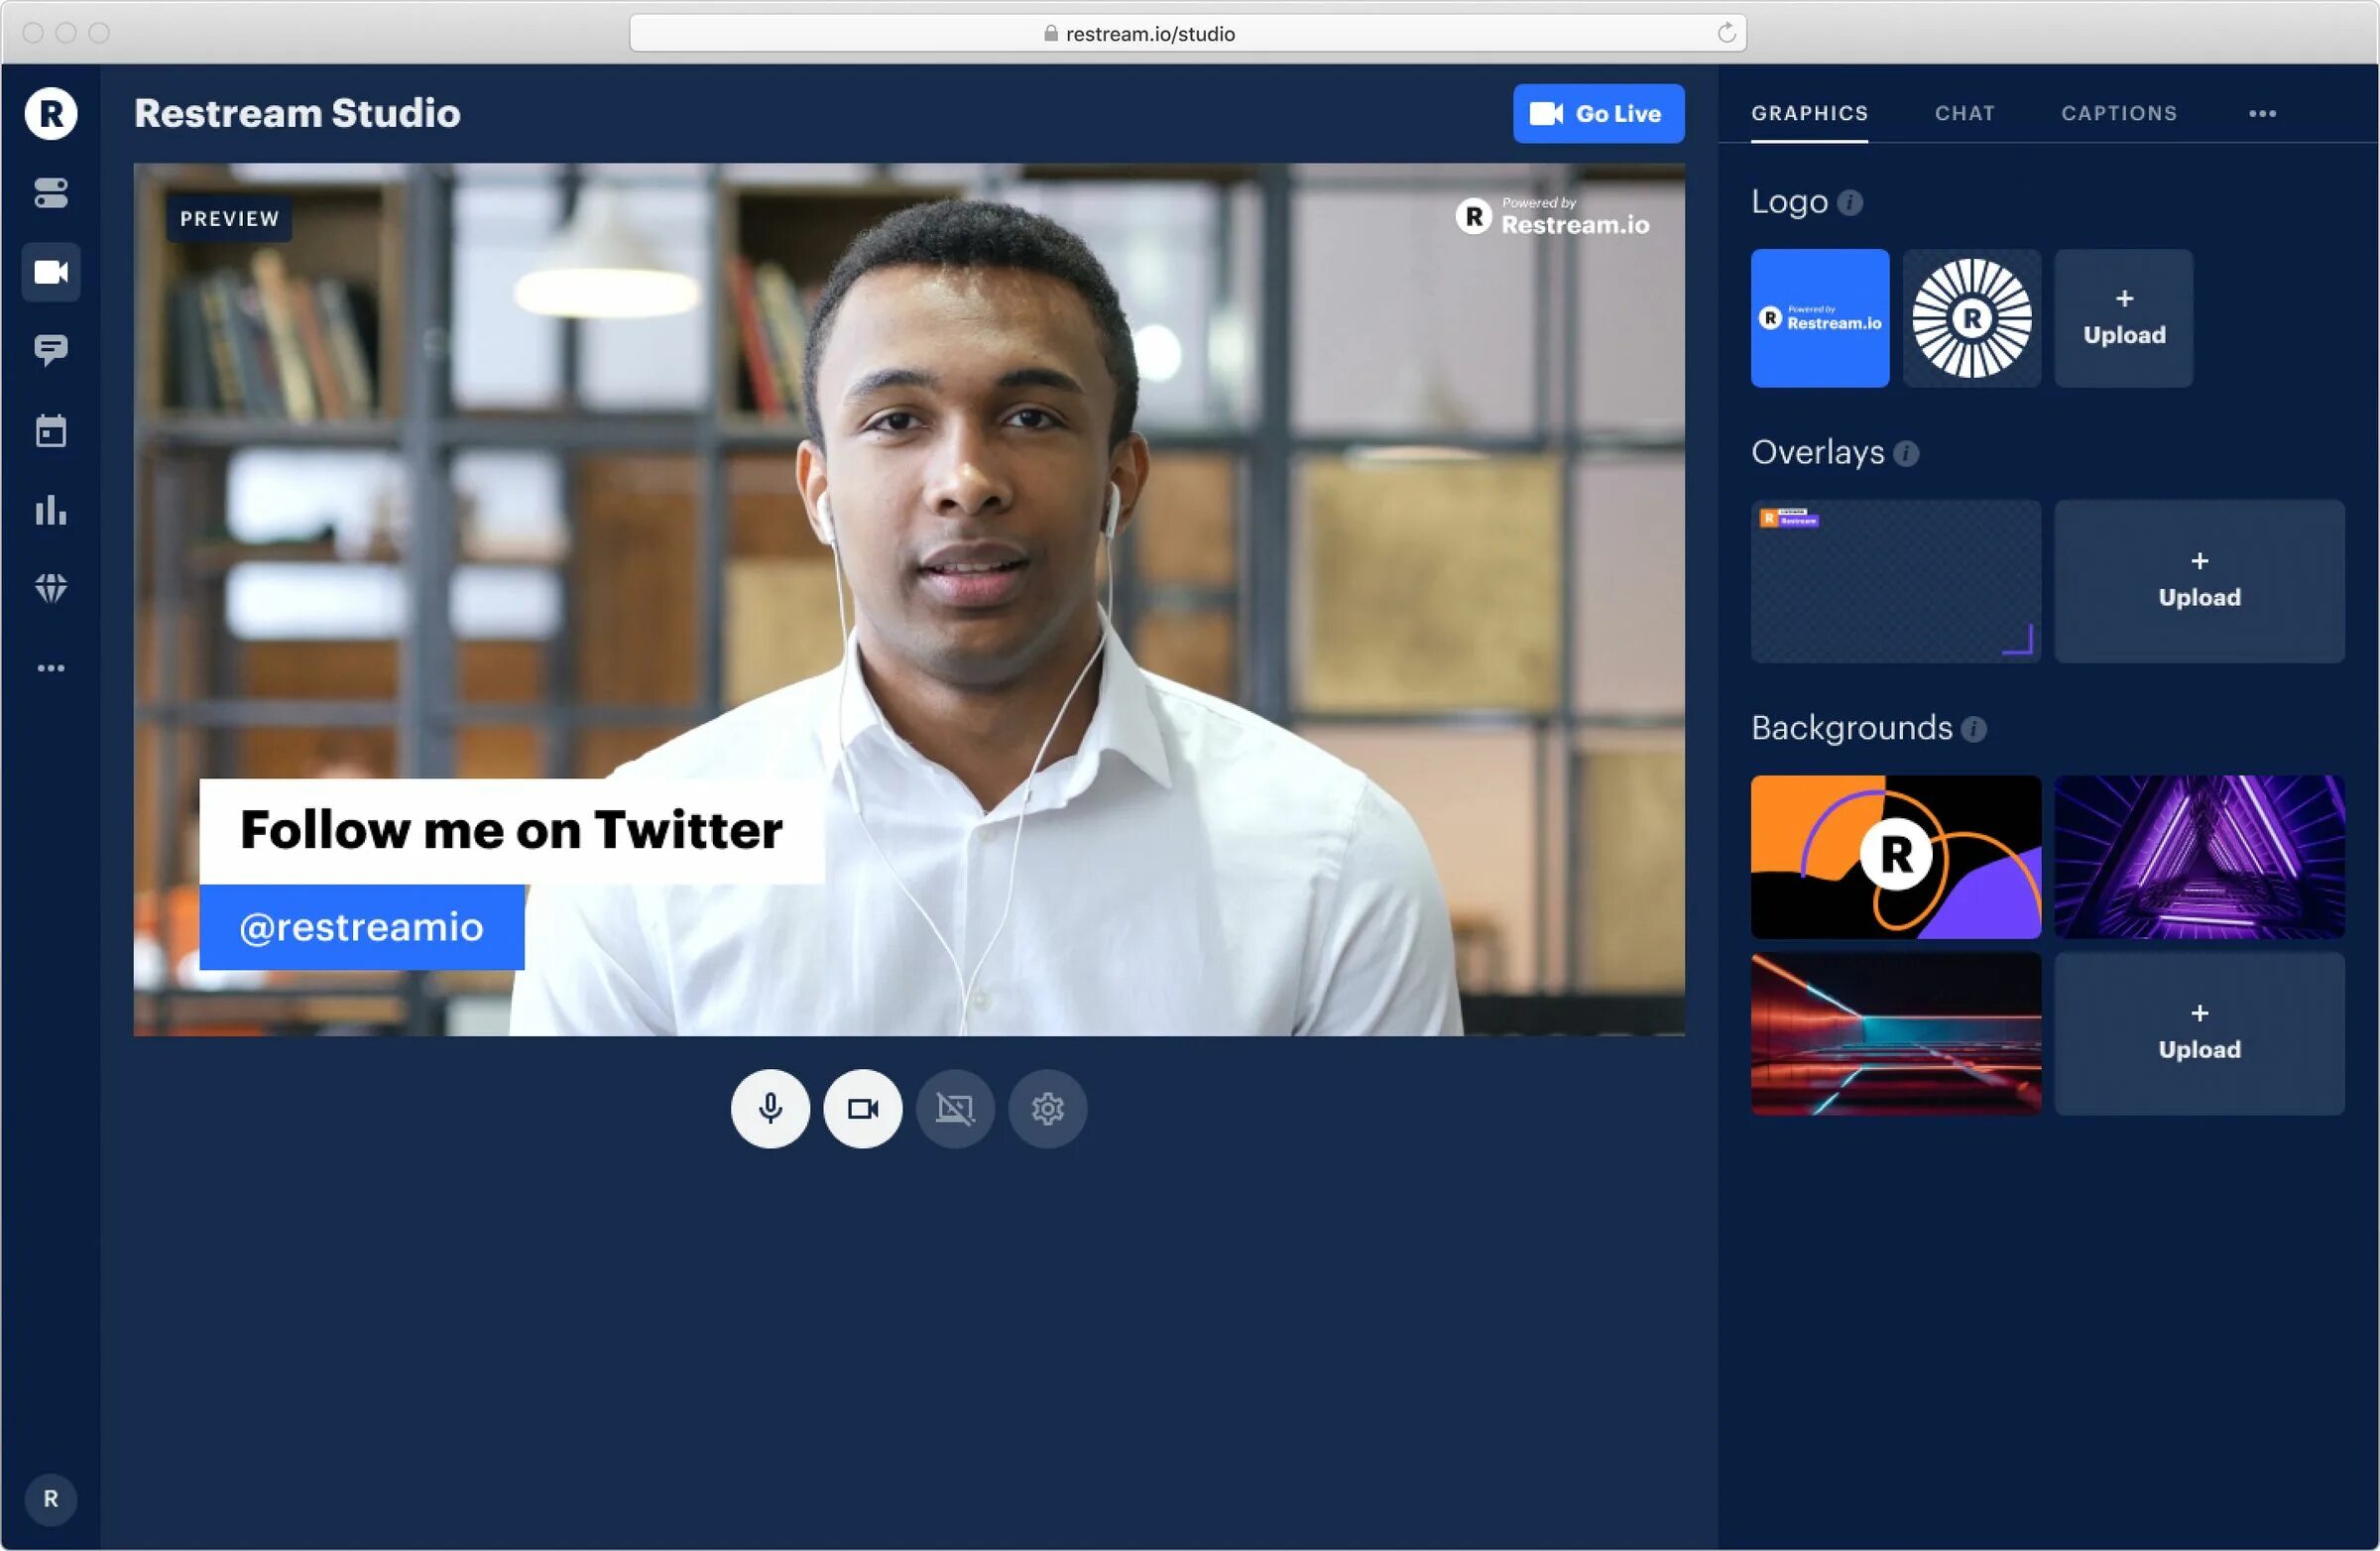The image size is (2380, 1551).
Task: Open the destinations toggle icon in sidebar
Action: coord(51,193)
